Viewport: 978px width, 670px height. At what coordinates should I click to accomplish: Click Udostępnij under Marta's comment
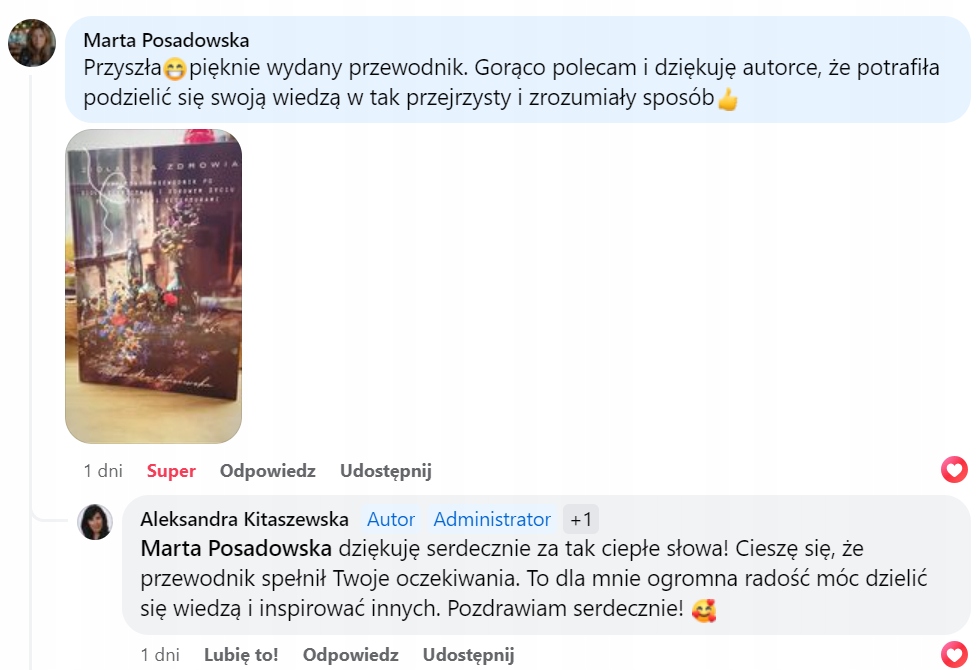pos(385,471)
